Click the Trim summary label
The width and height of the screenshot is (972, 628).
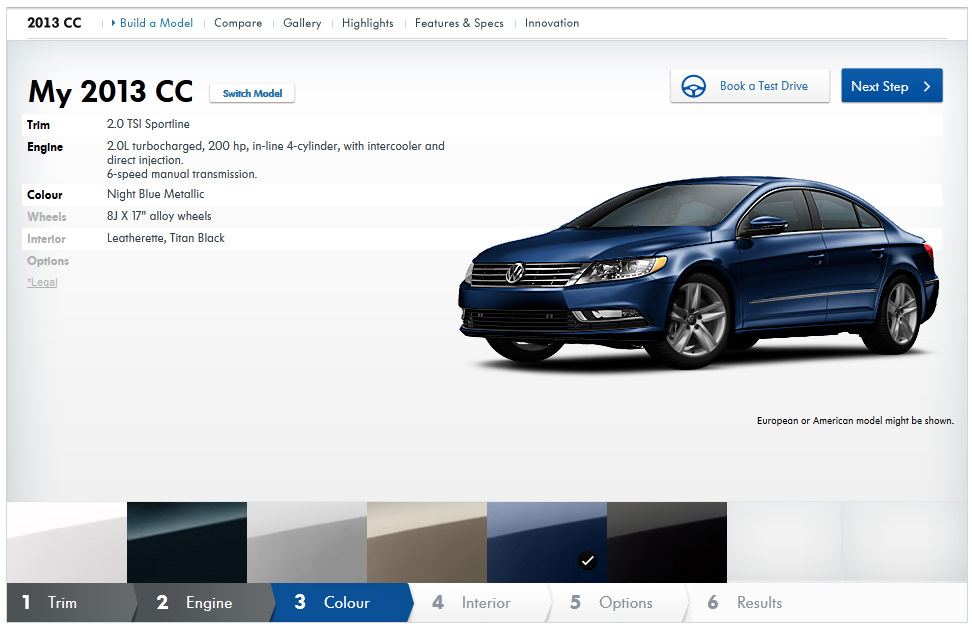pyautogui.click(x=38, y=125)
